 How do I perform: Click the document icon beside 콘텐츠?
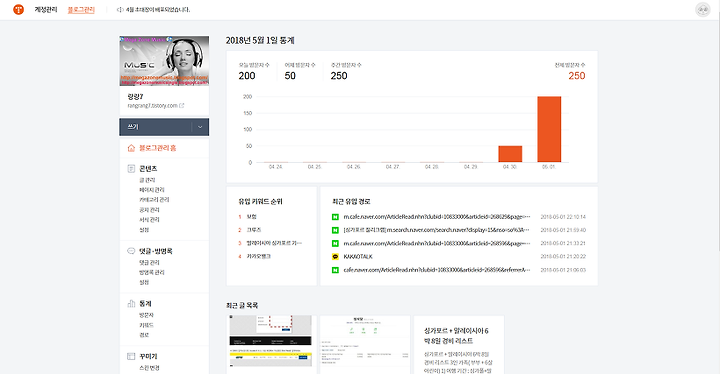coord(131,169)
